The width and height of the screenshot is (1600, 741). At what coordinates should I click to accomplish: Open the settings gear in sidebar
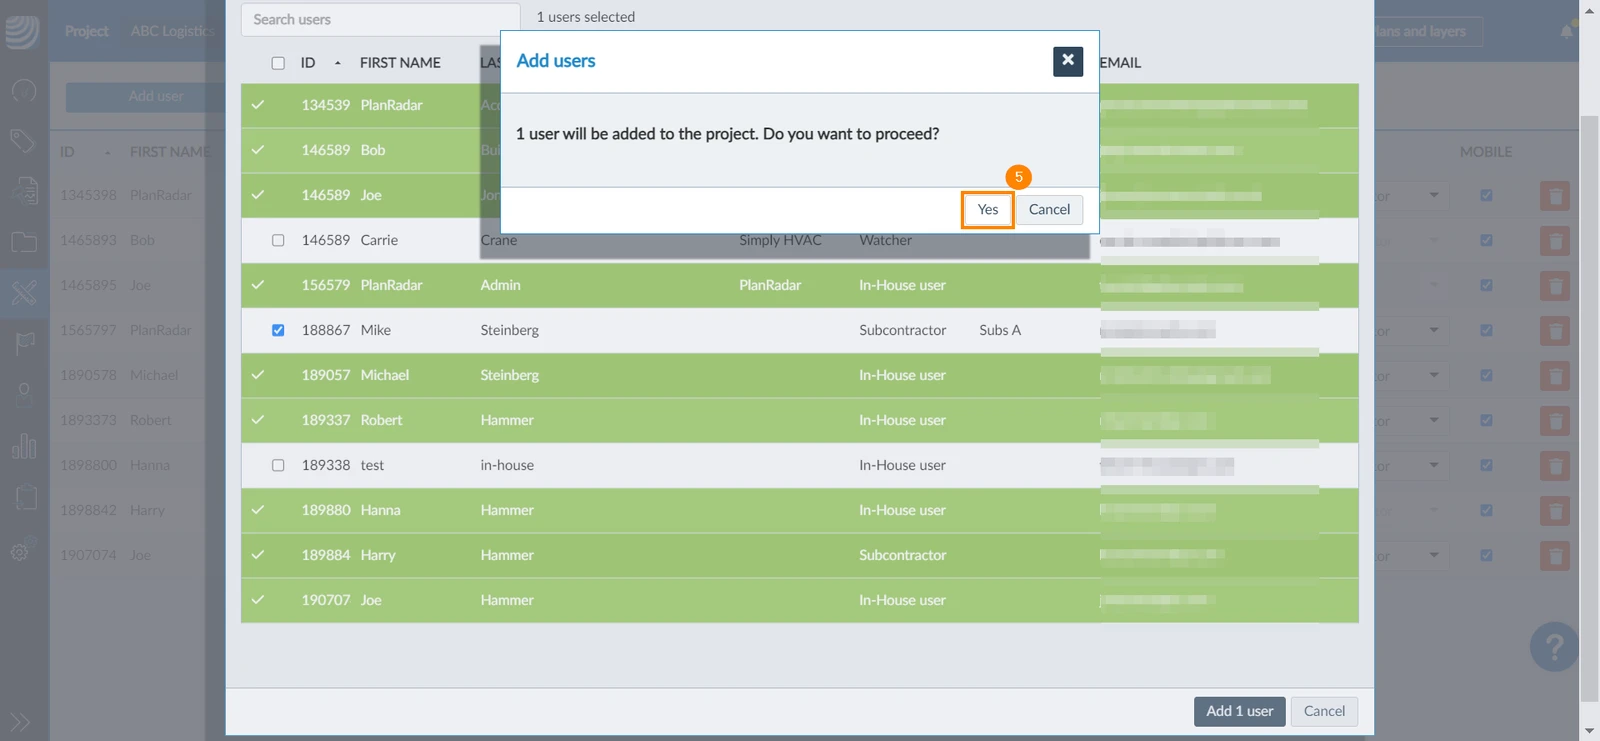pos(23,550)
